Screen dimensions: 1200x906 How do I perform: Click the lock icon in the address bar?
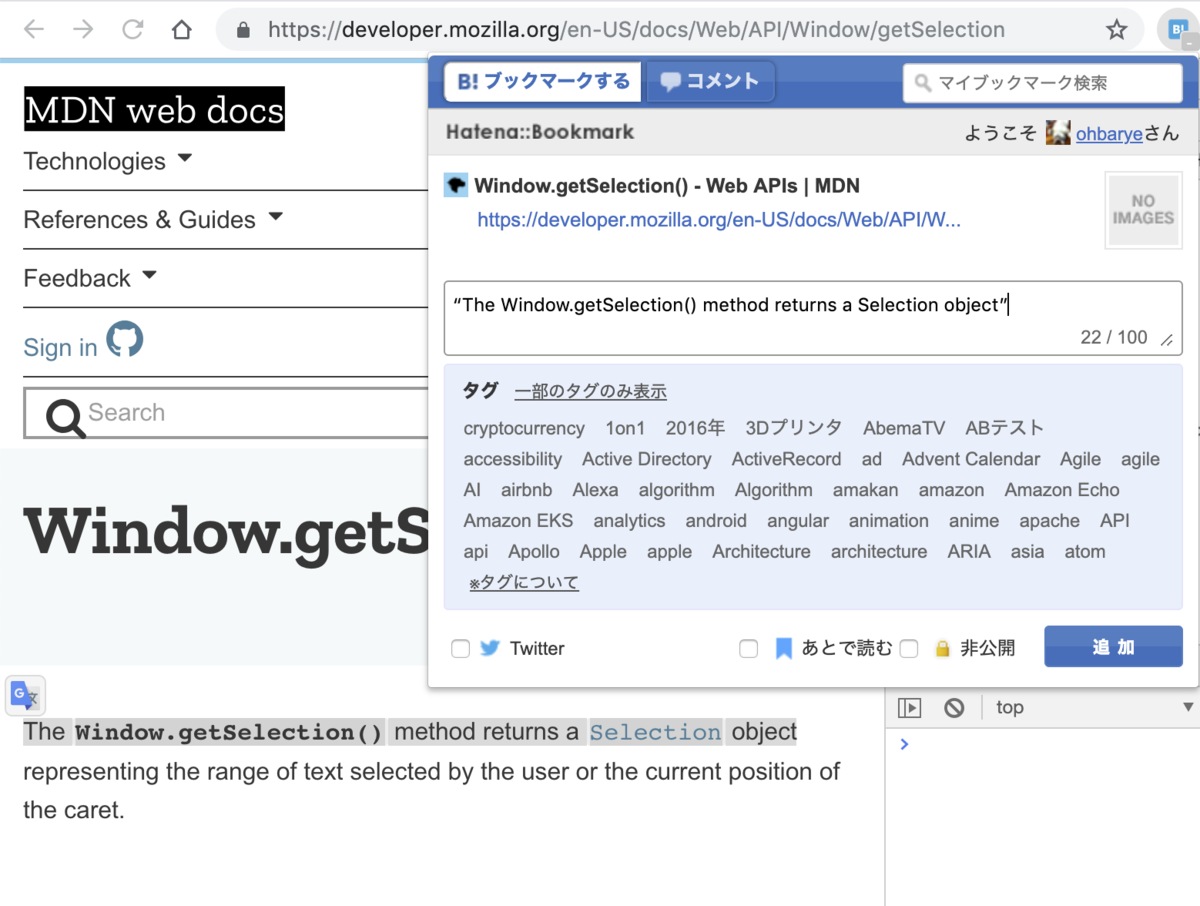243,30
